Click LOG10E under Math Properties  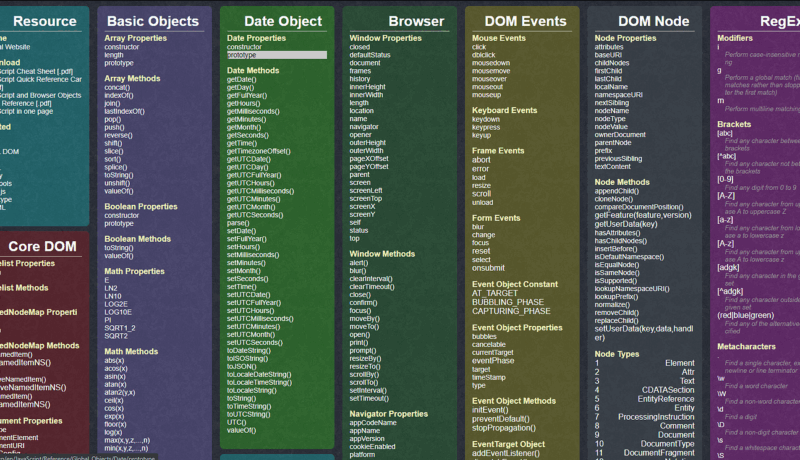coord(118,312)
